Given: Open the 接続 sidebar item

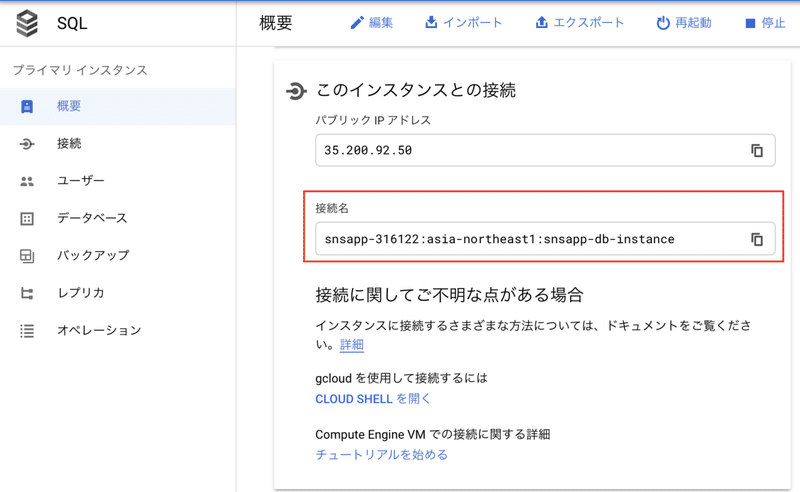Looking at the screenshot, I should 118,144.
